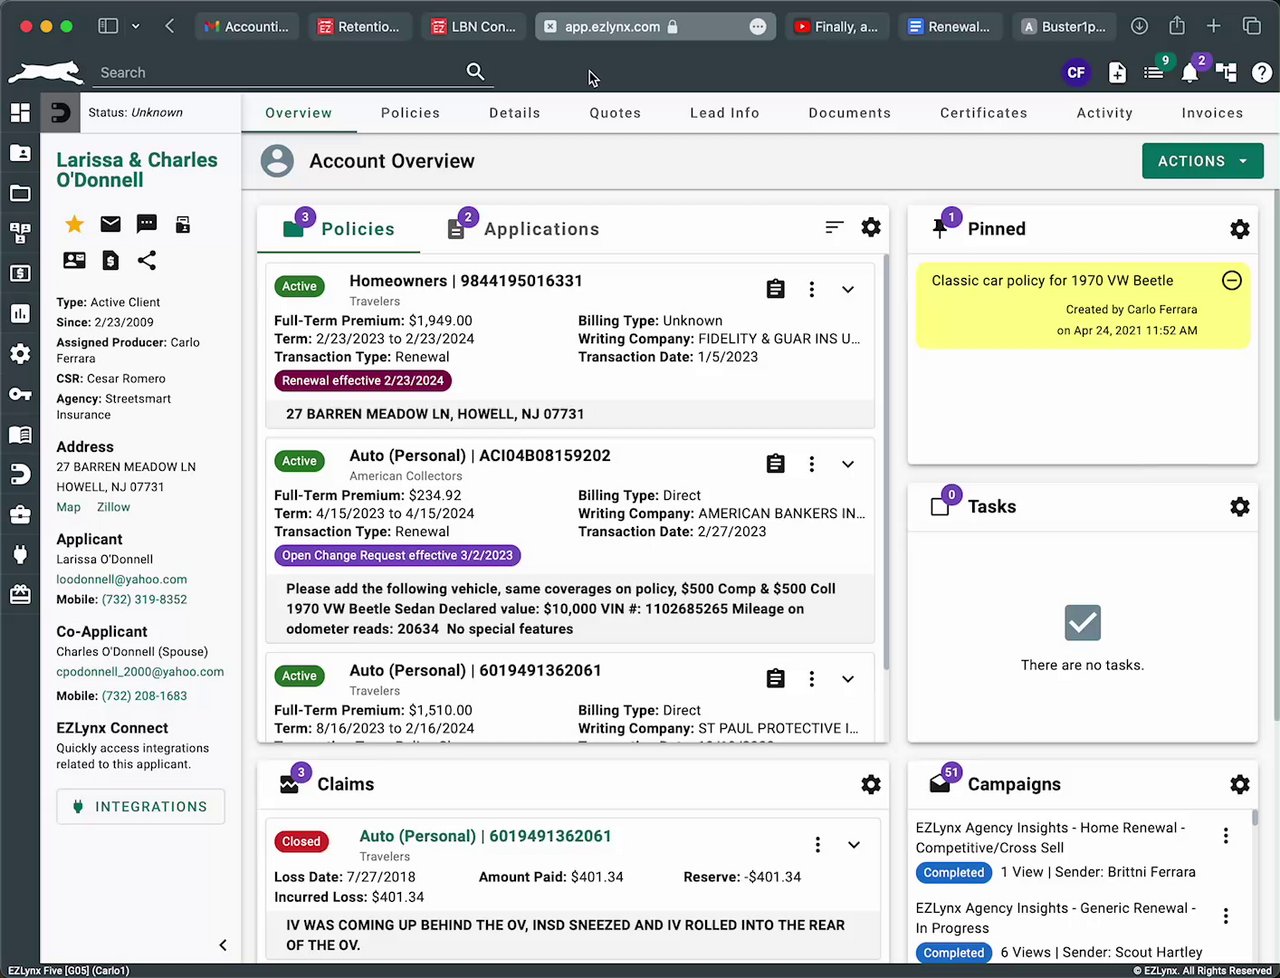Open Safari sidebar options dropdown arrow

coord(135,26)
